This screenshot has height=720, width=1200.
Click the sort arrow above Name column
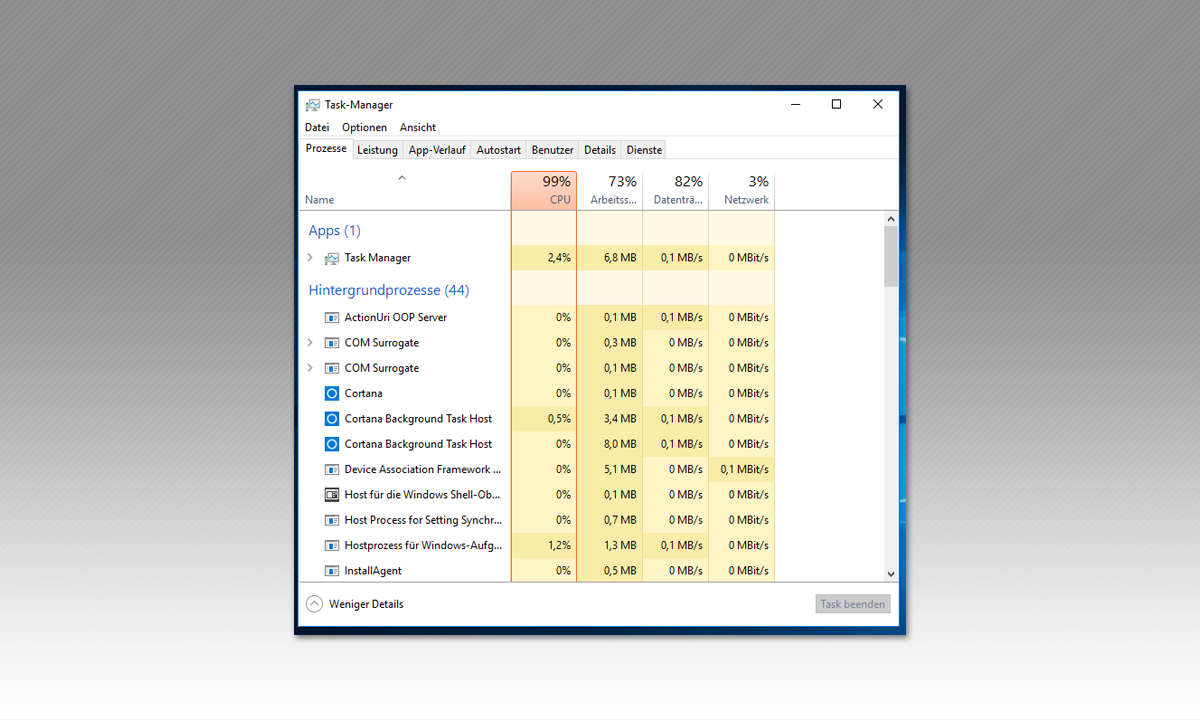pos(402,178)
